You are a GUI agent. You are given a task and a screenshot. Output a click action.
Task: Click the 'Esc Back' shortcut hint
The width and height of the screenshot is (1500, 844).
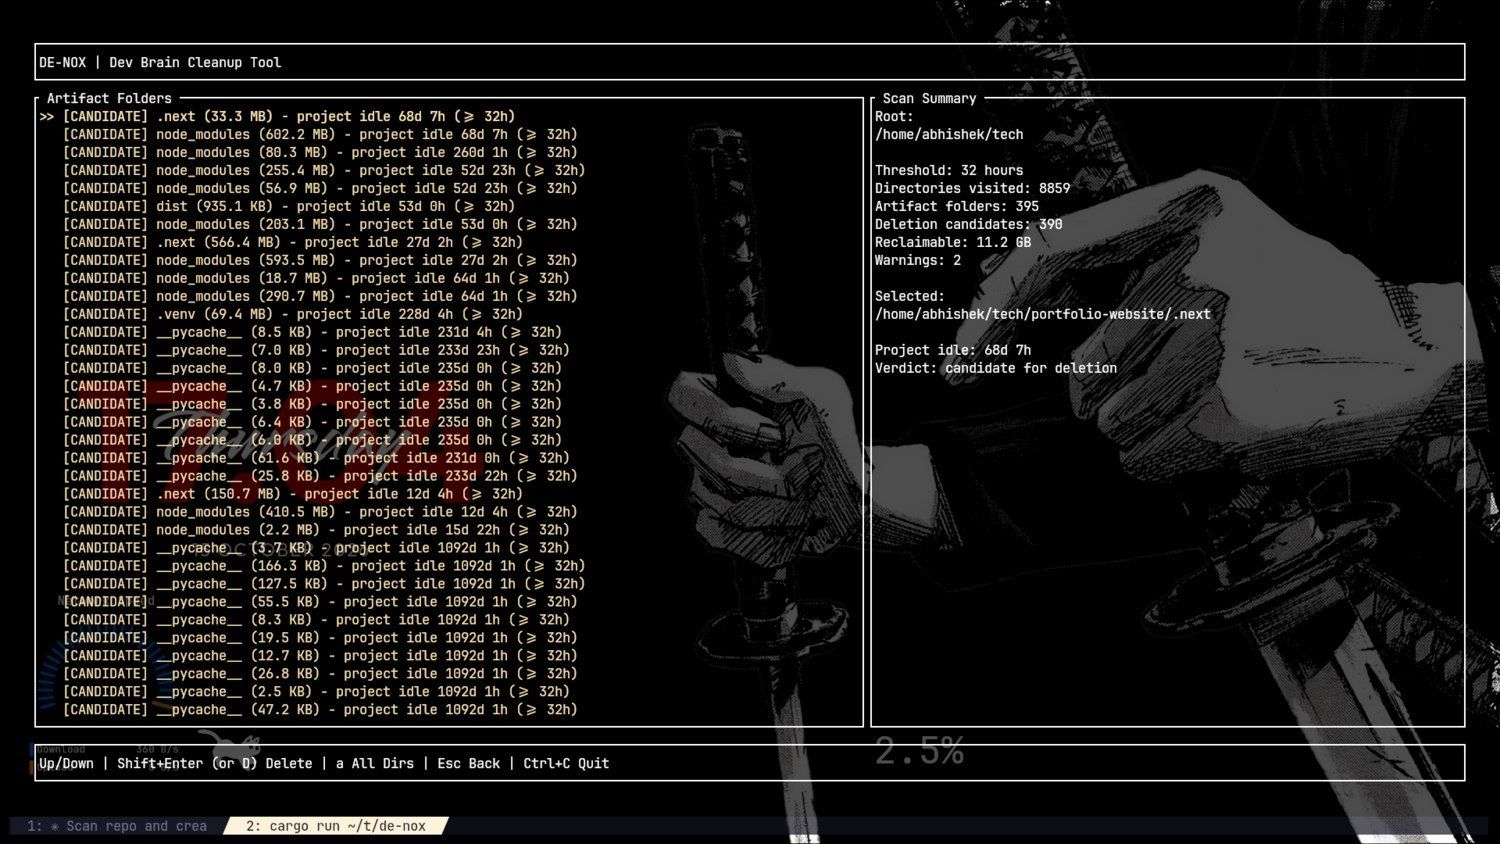coord(469,763)
